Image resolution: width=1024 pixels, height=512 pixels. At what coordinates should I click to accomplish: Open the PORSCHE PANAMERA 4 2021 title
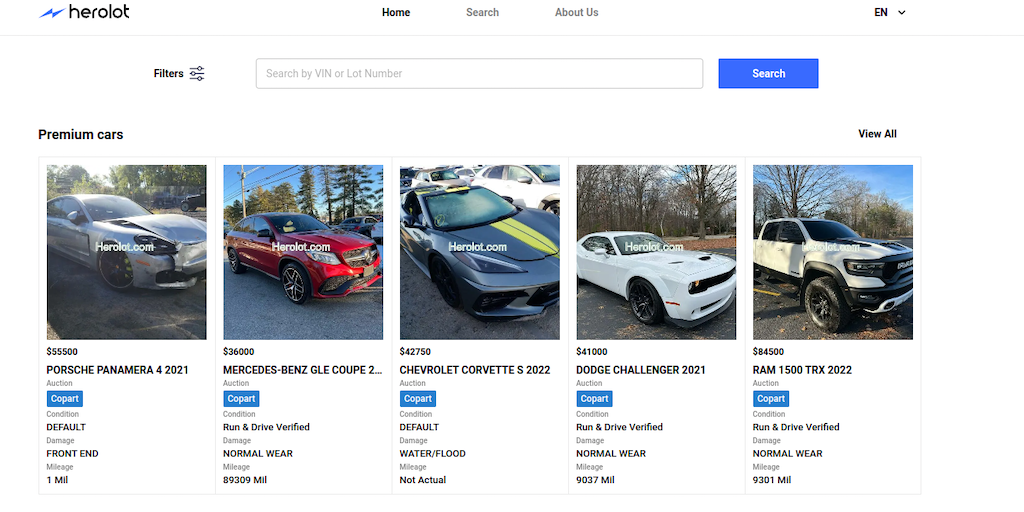118,370
